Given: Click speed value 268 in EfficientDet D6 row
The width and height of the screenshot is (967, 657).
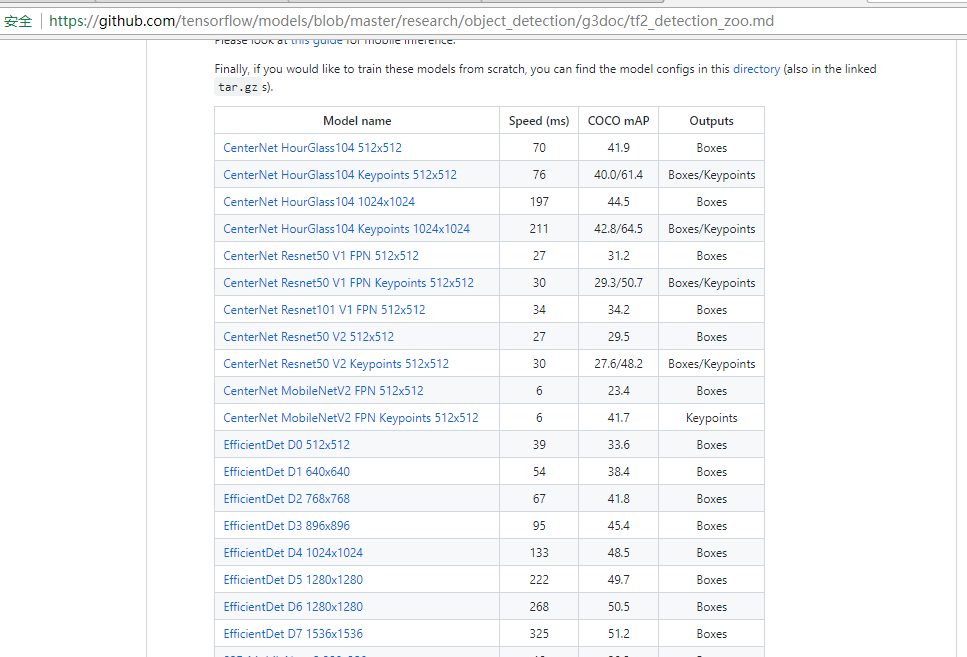Looking at the screenshot, I should (539, 607).
